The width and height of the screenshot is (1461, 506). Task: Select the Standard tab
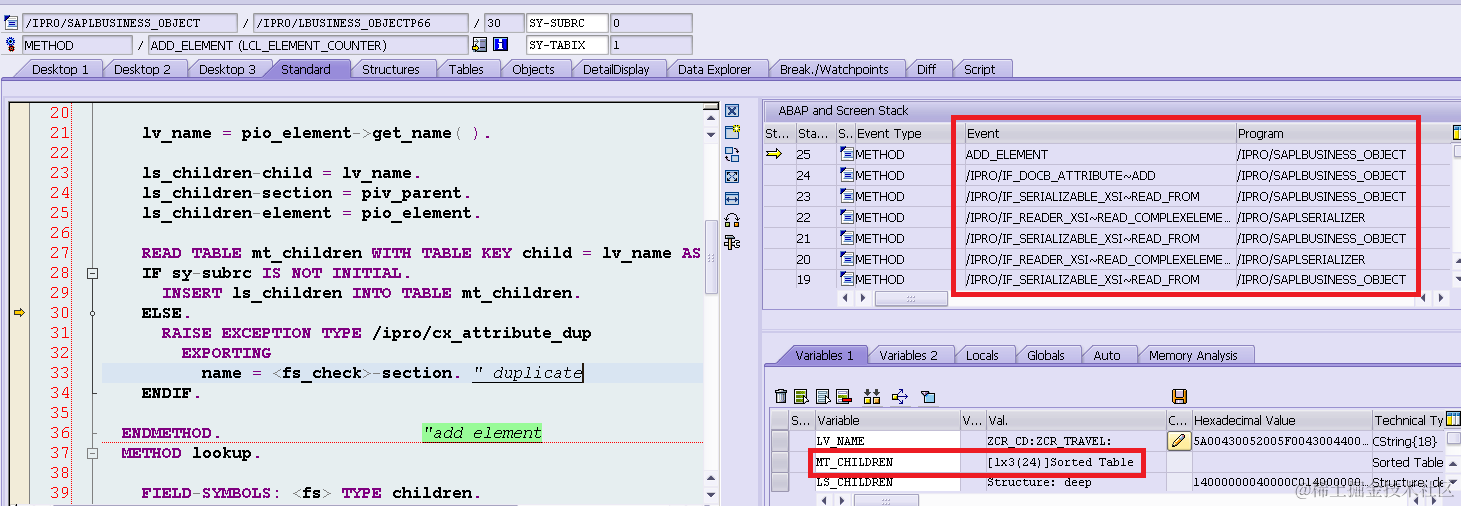point(306,69)
